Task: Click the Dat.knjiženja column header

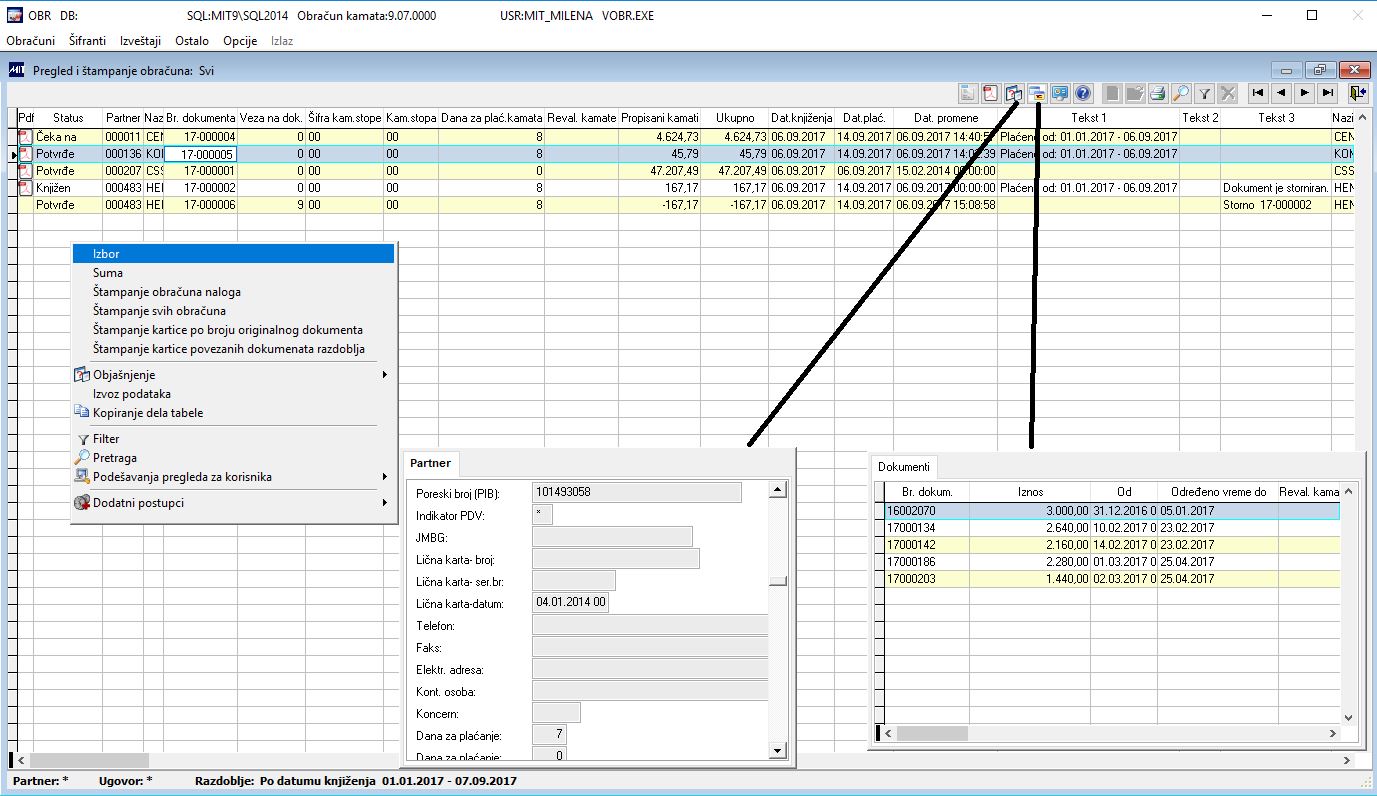Action: [801, 118]
